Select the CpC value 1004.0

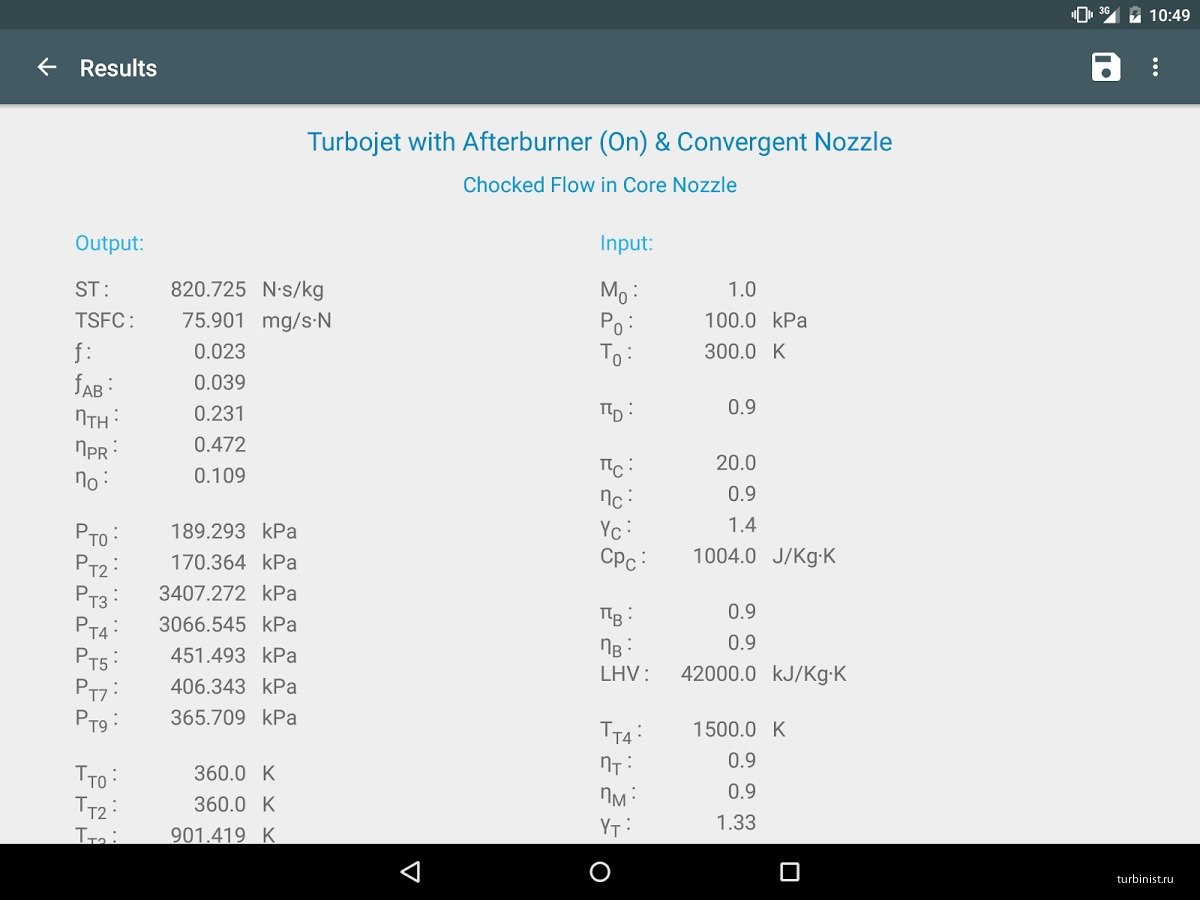pyautogui.click(x=724, y=556)
